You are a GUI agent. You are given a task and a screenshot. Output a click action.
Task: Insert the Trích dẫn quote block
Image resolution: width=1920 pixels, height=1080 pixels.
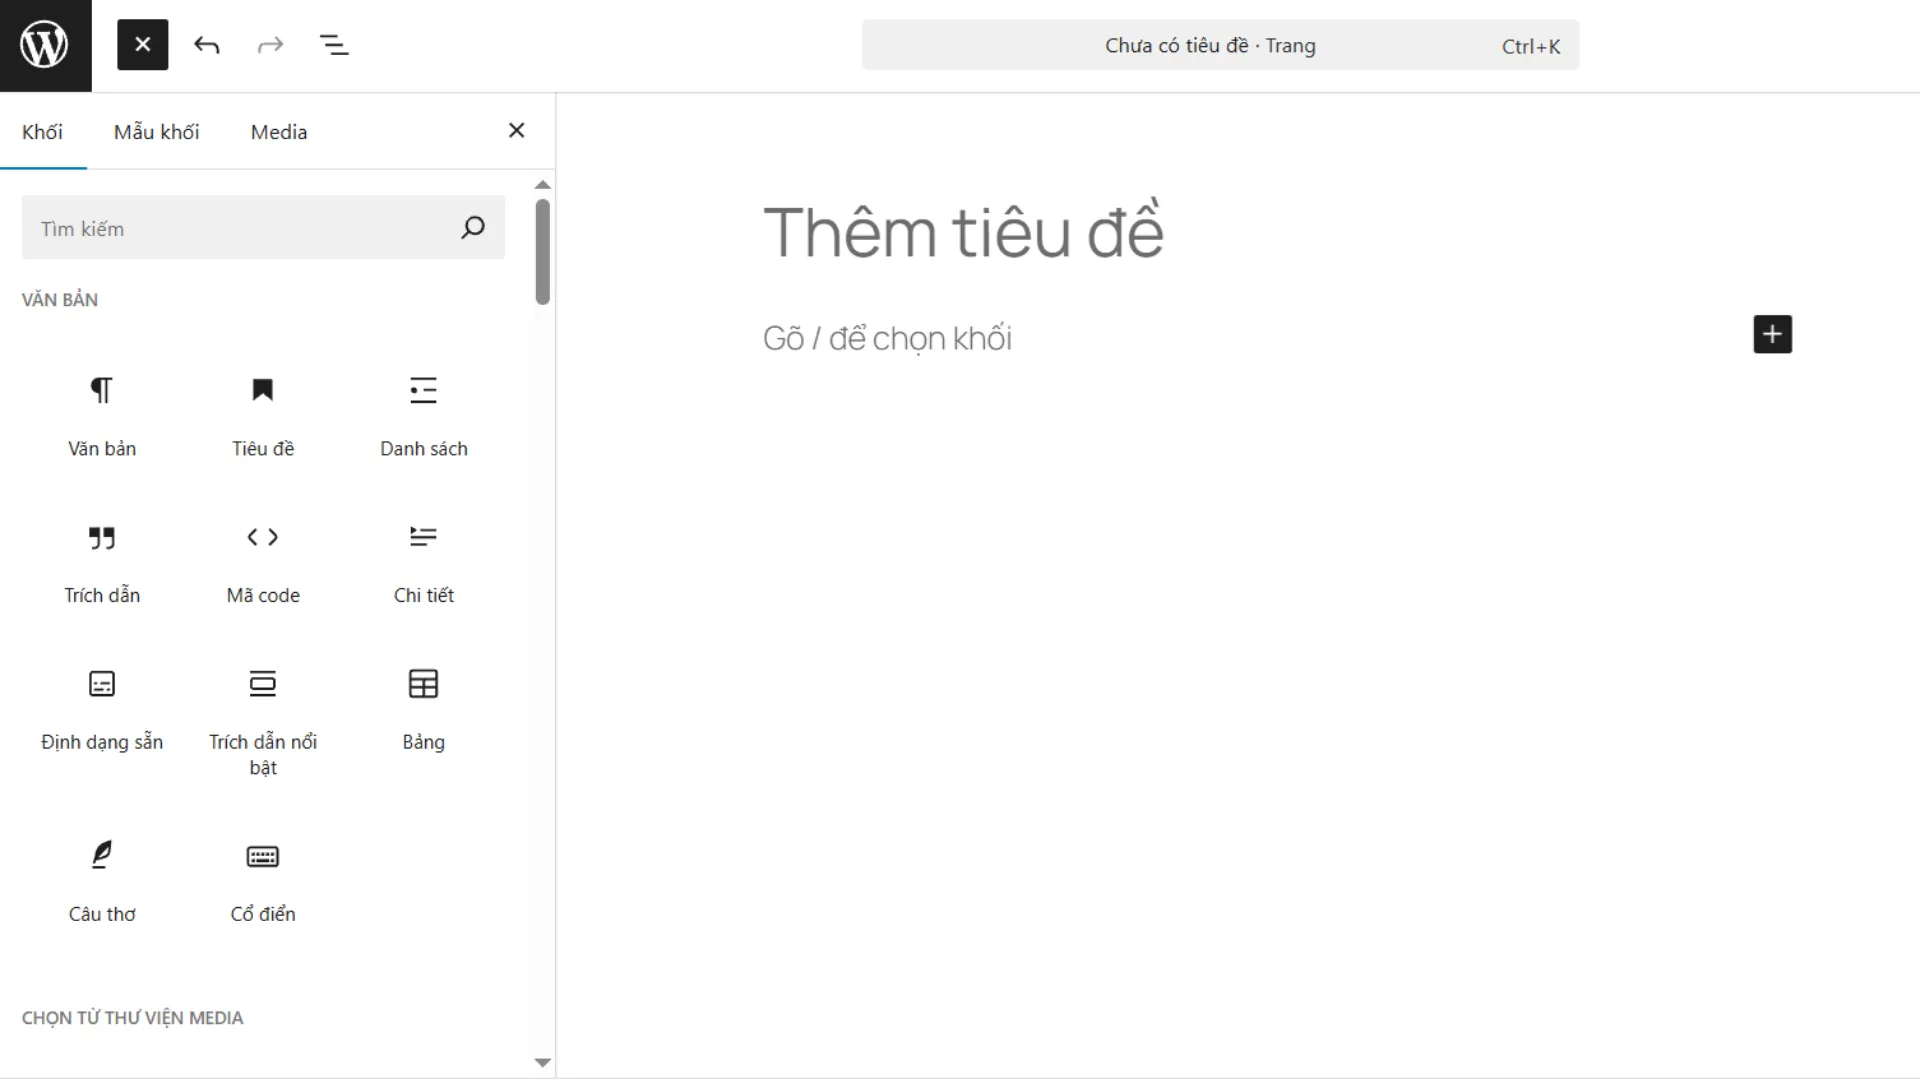point(102,563)
